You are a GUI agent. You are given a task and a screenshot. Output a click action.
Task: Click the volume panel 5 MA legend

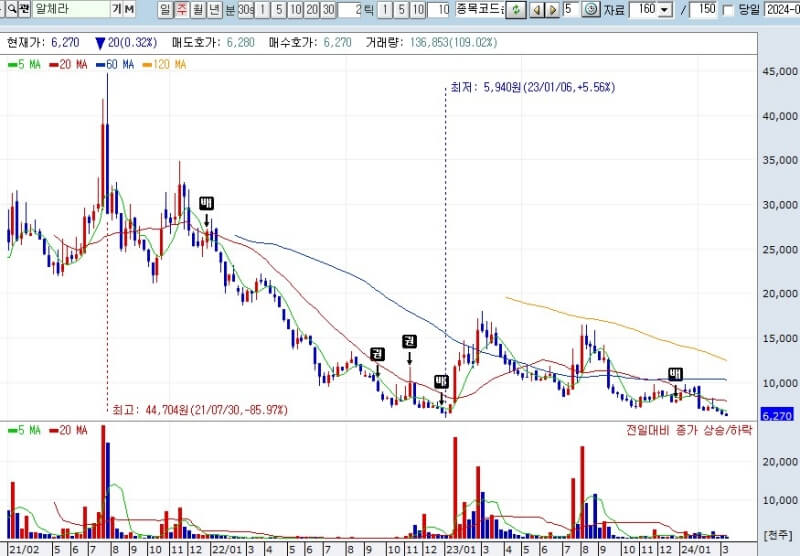[x=24, y=430]
